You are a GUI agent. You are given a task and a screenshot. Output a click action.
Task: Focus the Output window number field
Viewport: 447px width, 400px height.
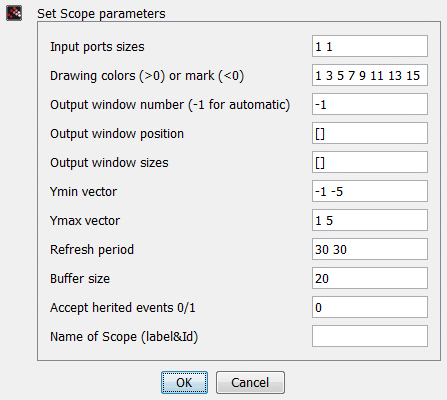click(370, 104)
